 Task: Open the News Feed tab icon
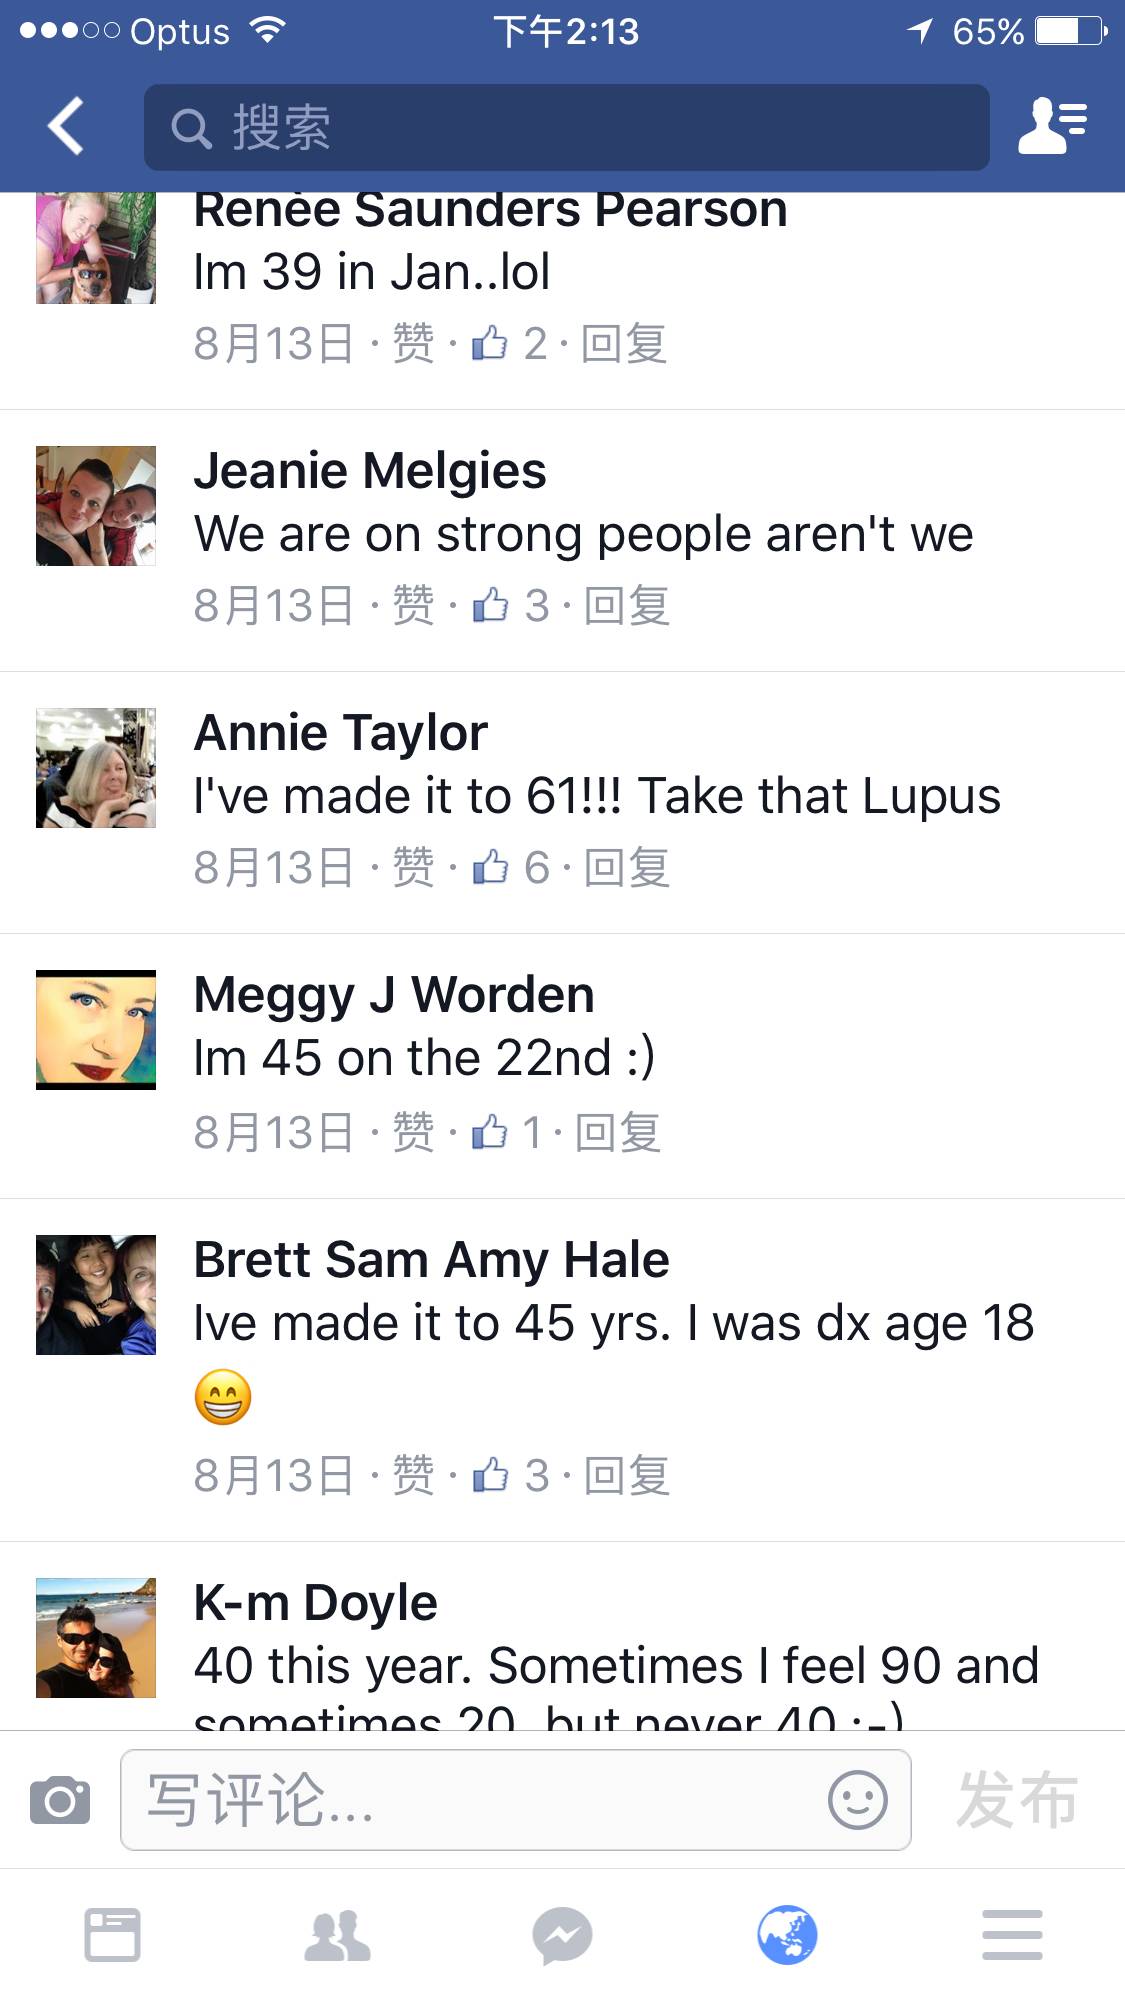click(112, 1935)
